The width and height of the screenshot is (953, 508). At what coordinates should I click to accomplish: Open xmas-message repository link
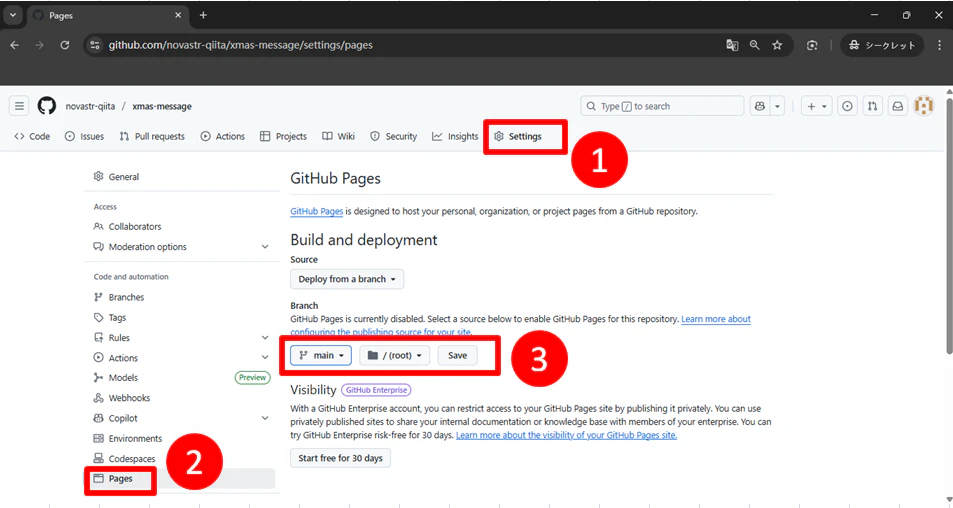tap(162, 106)
